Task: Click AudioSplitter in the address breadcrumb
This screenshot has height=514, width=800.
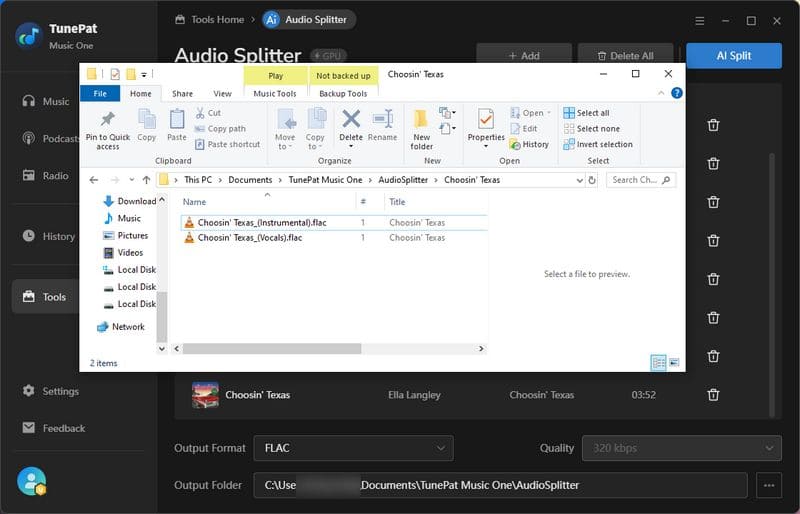Action: pos(403,180)
